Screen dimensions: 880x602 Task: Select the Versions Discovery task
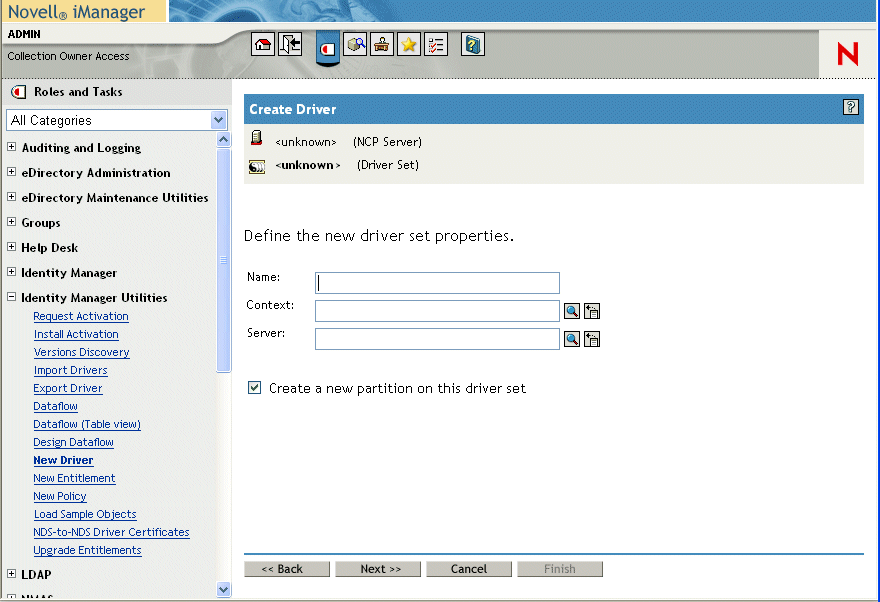(x=81, y=352)
